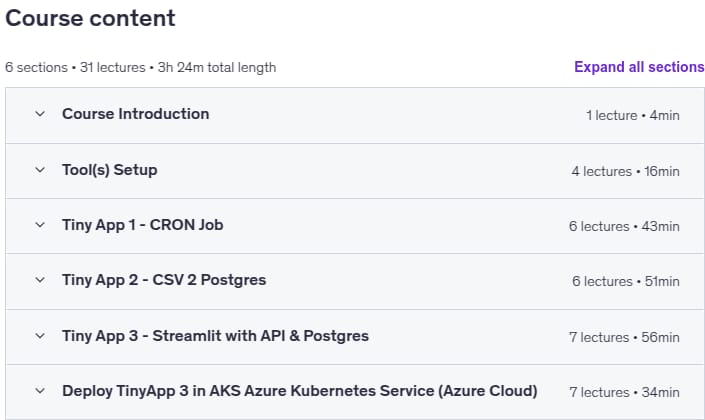Select the 6 lectures • 43min summary

click(624, 226)
